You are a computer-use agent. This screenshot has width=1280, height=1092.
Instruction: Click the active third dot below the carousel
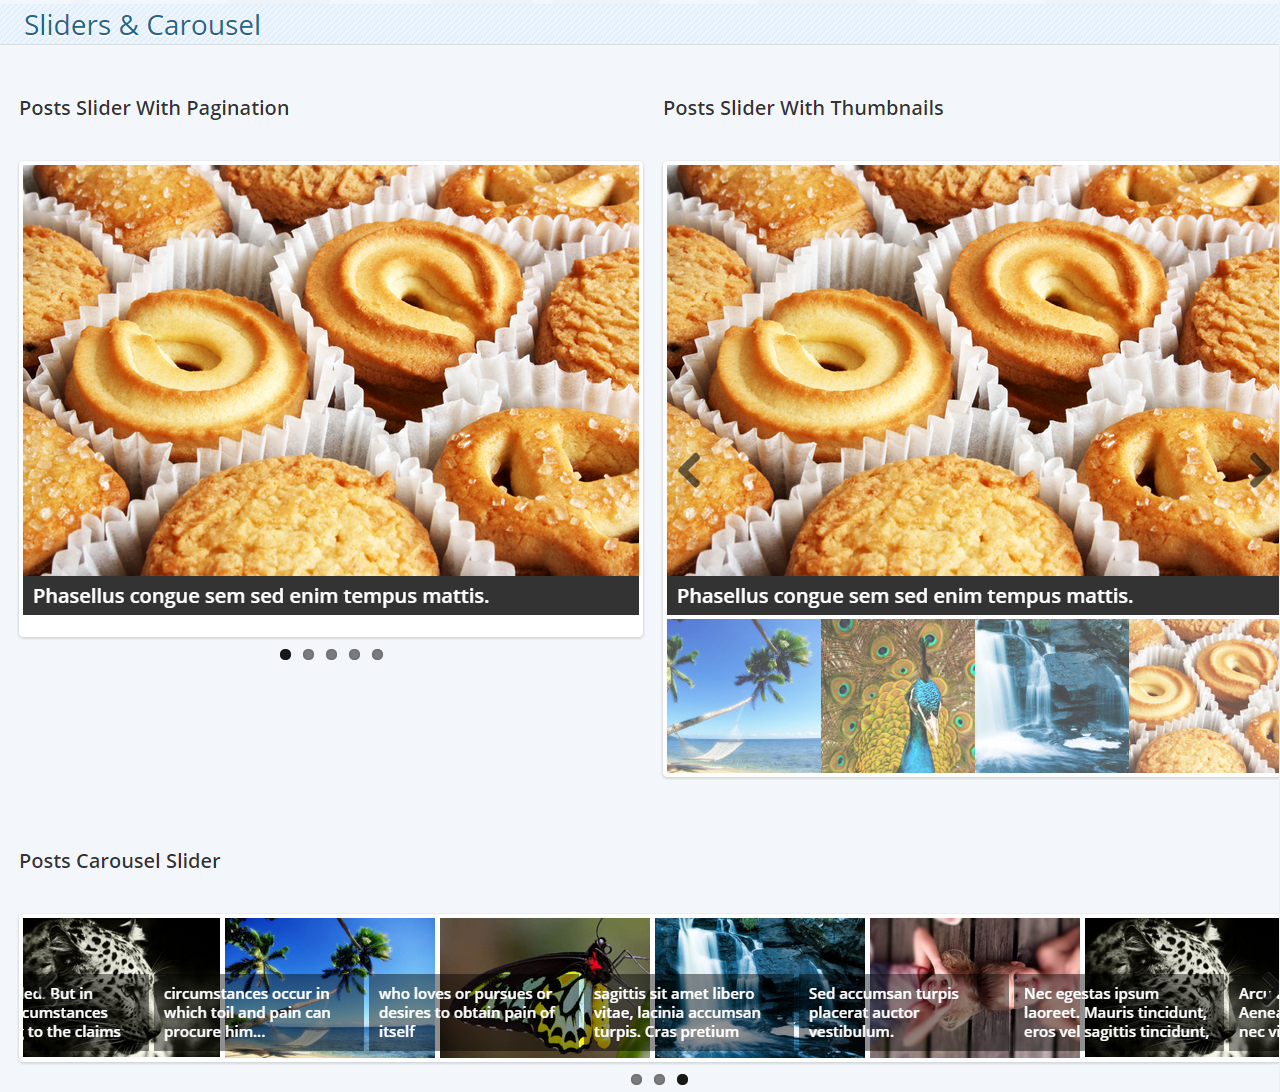(682, 1079)
